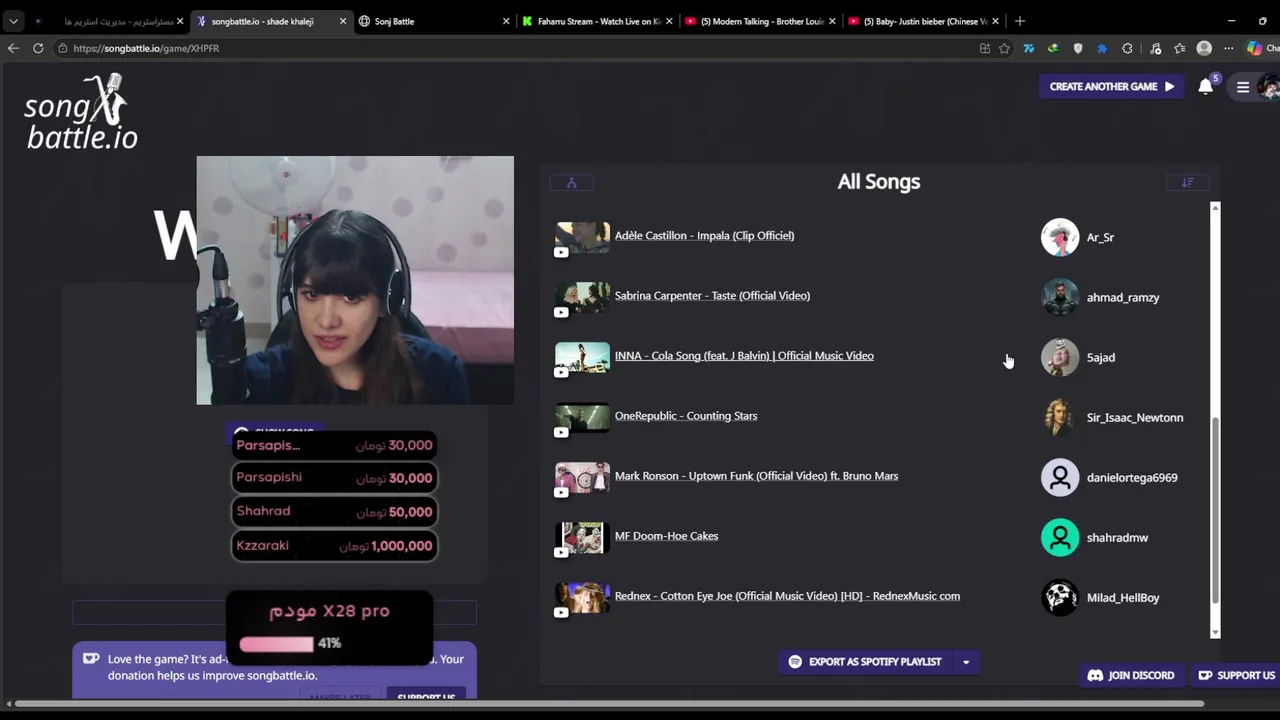1280x720 pixels.
Task: Open the Copilot icon in toolbar
Action: pyautogui.click(x=1254, y=48)
